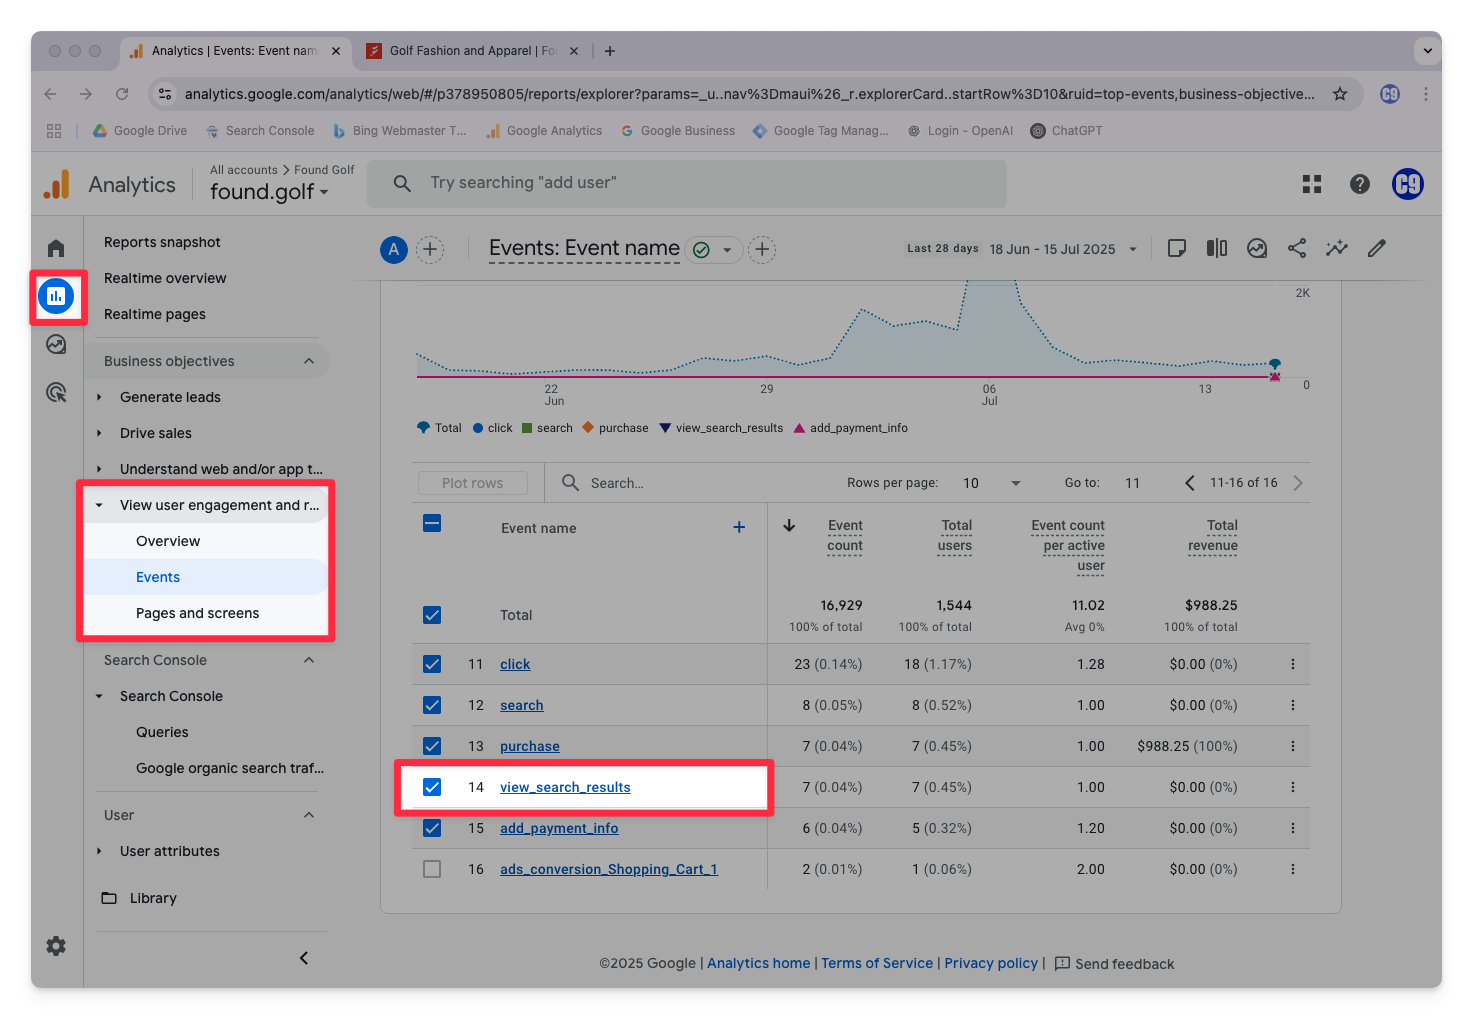
Task: Open the add_payment_info event link
Action: tap(559, 828)
